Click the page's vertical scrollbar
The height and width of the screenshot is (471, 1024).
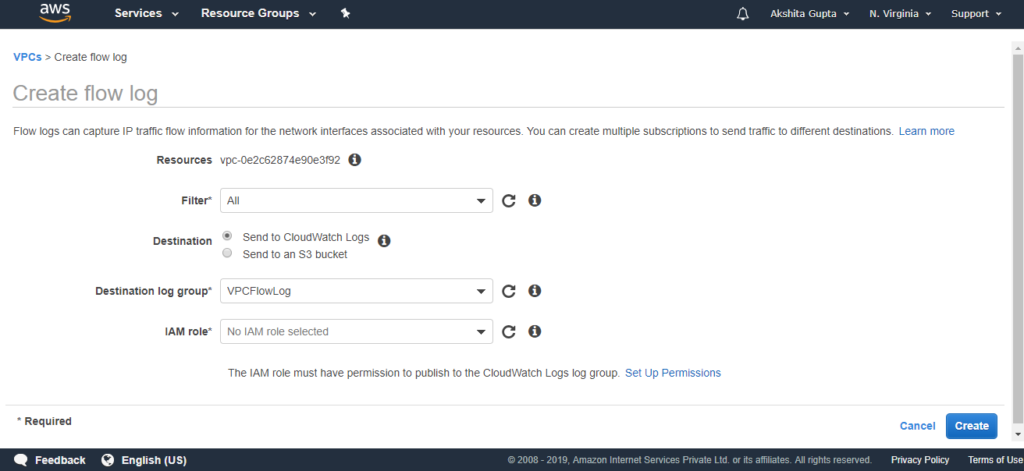pyautogui.click(x=1017, y=238)
